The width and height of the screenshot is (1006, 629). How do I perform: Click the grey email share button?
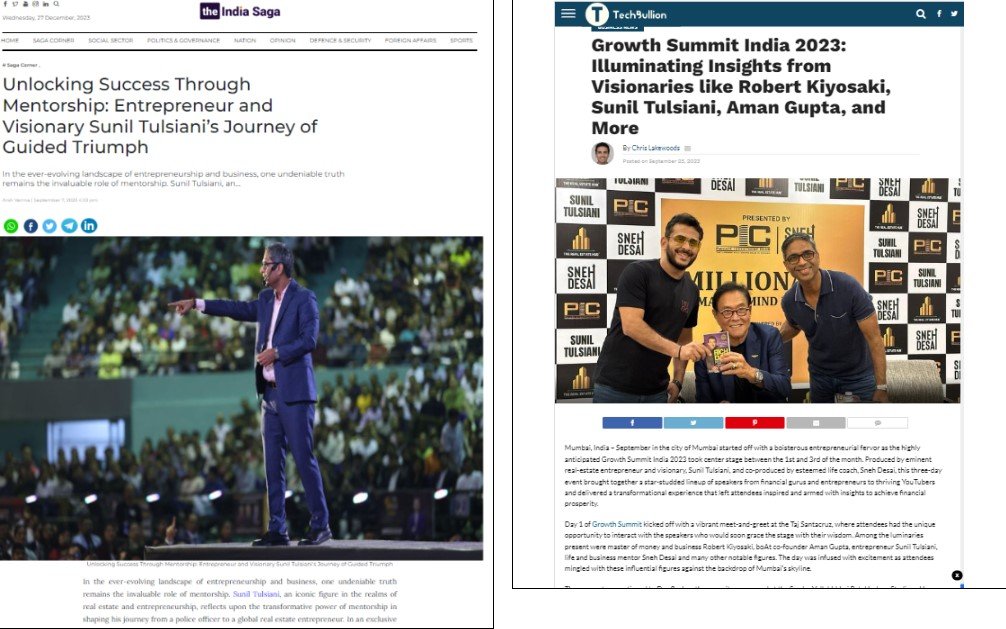[816, 423]
